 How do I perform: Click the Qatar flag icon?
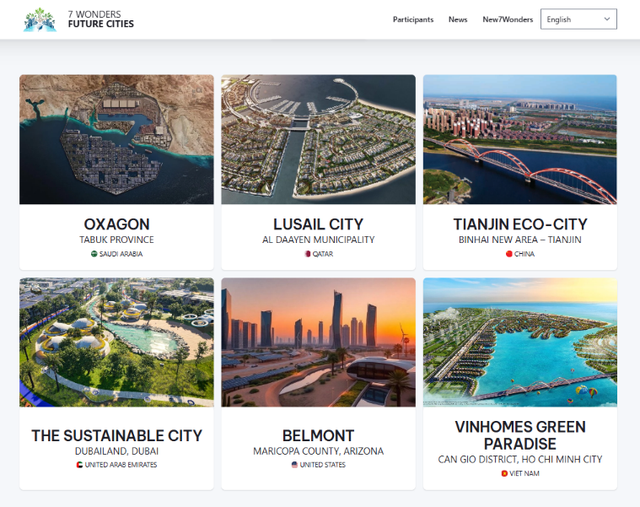[x=308, y=254]
